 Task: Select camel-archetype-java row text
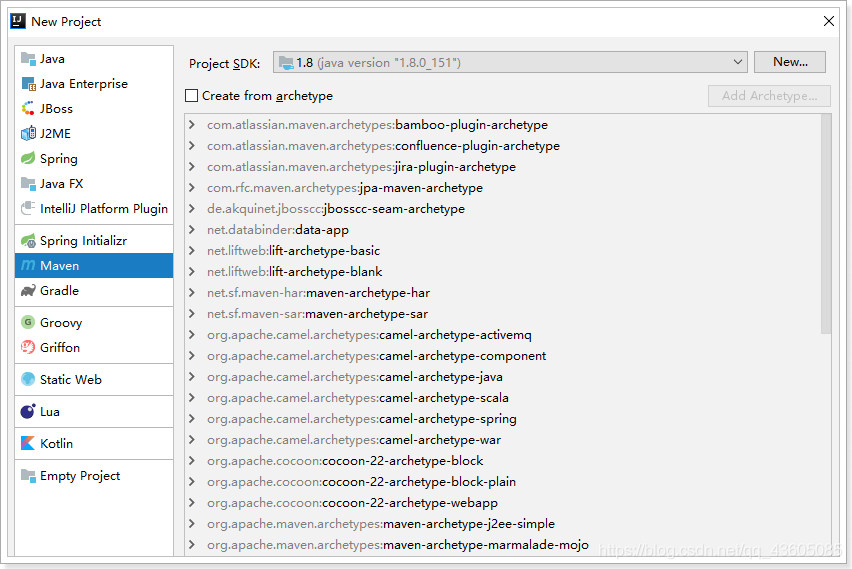click(355, 377)
